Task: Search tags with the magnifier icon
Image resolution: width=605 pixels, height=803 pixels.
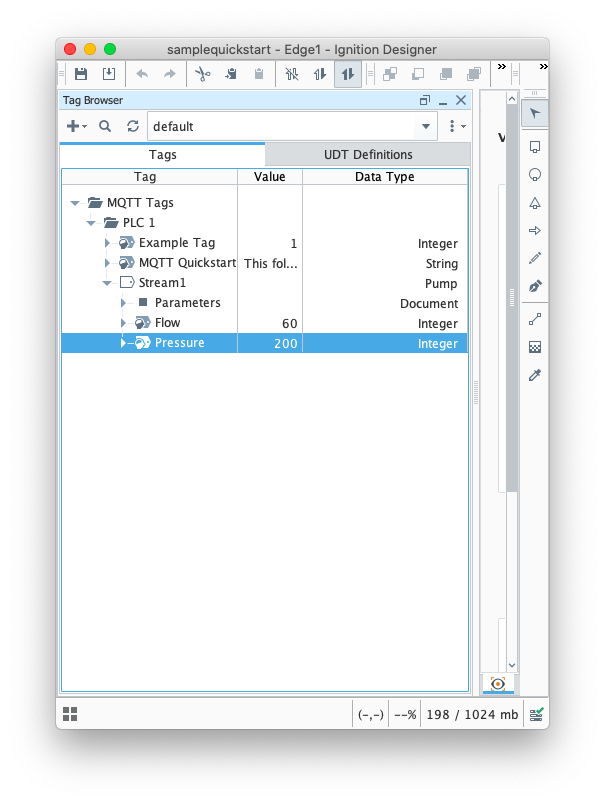Action: pos(105,126)
